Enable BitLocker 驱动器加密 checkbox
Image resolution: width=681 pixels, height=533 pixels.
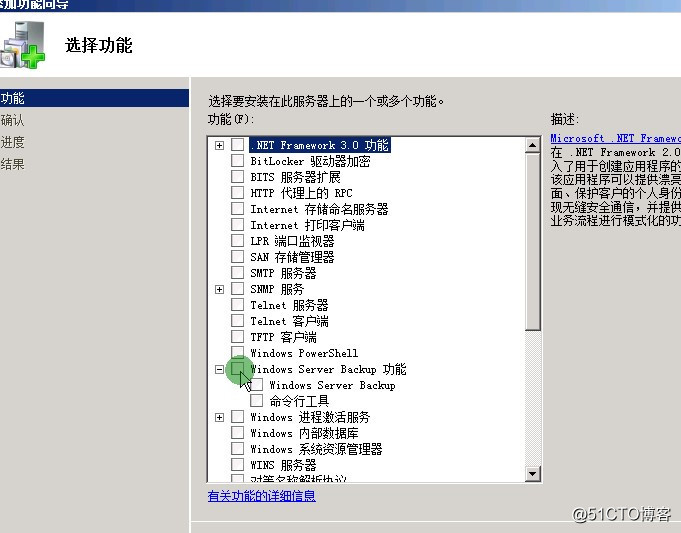[x=237, y=161]
